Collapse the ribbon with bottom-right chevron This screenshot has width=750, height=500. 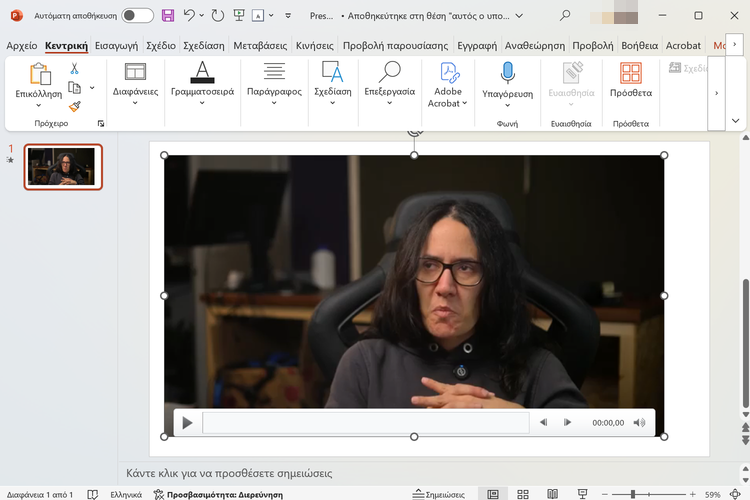coord(735,121)
